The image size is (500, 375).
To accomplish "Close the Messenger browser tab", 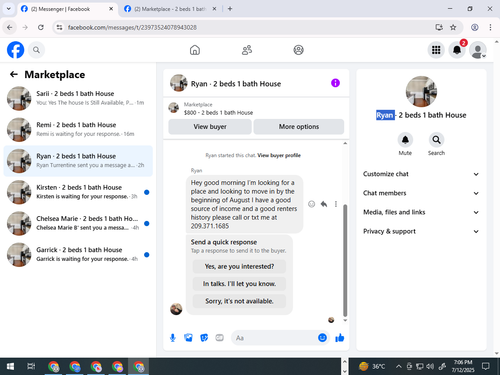I will point(111,9).
